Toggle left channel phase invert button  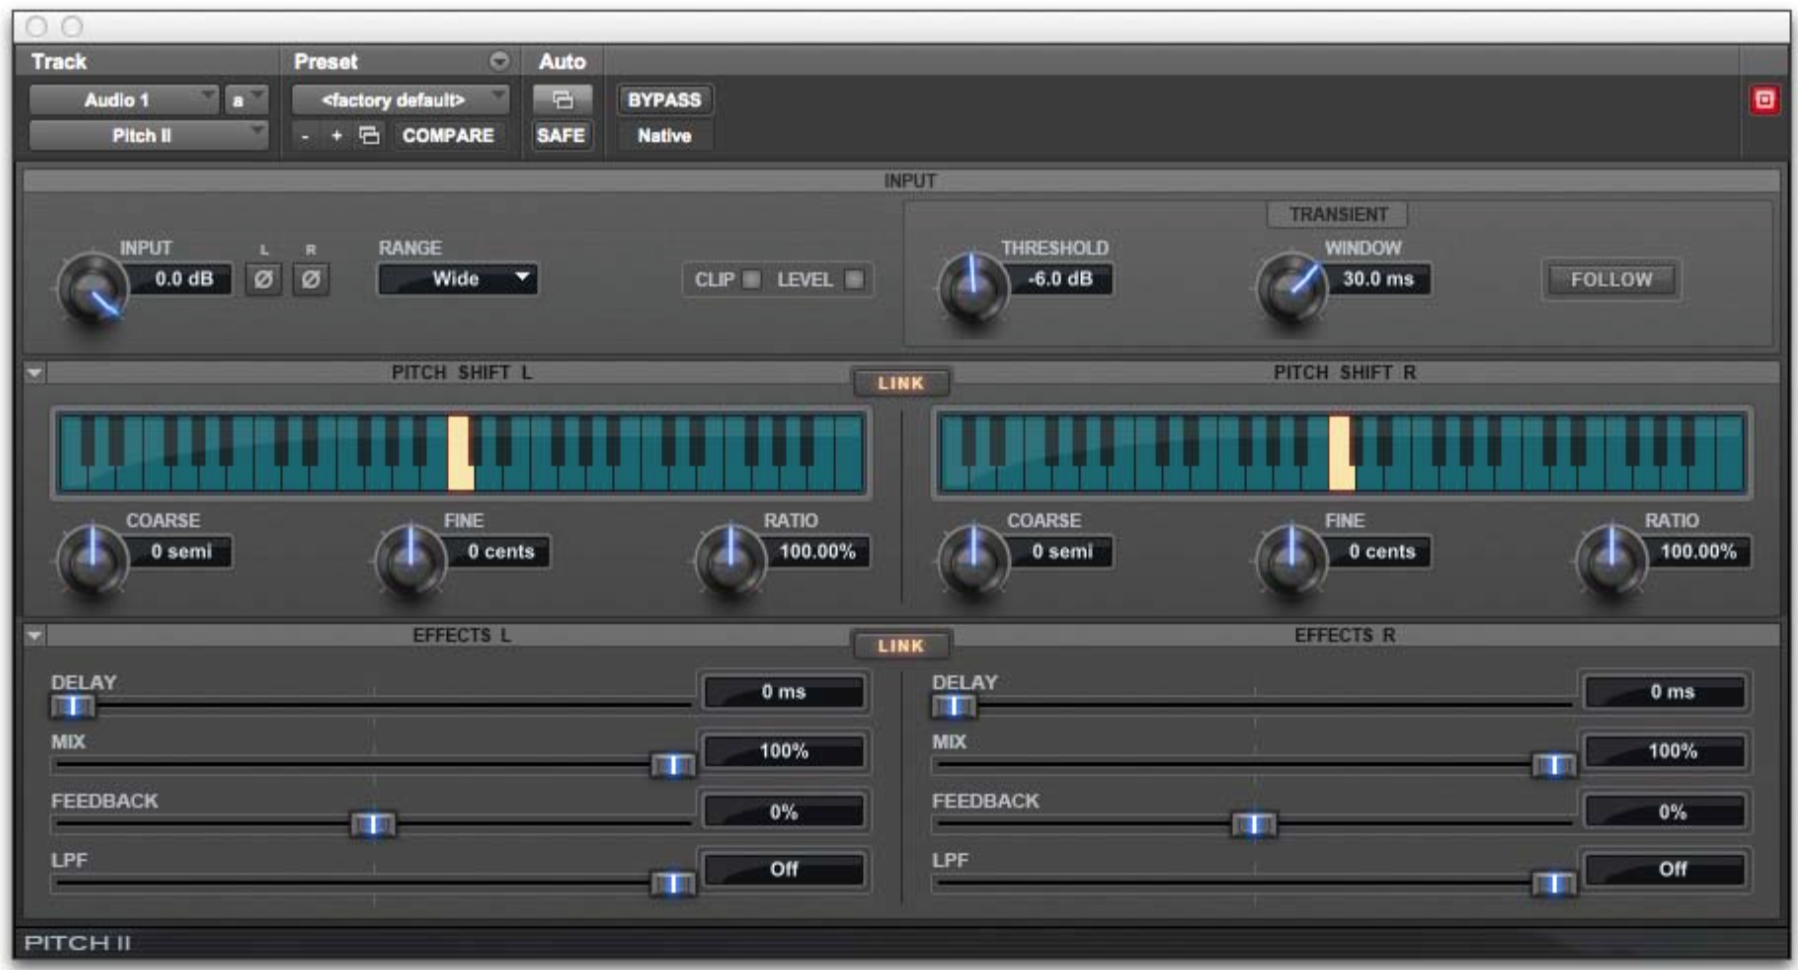(x=263, y=280)
